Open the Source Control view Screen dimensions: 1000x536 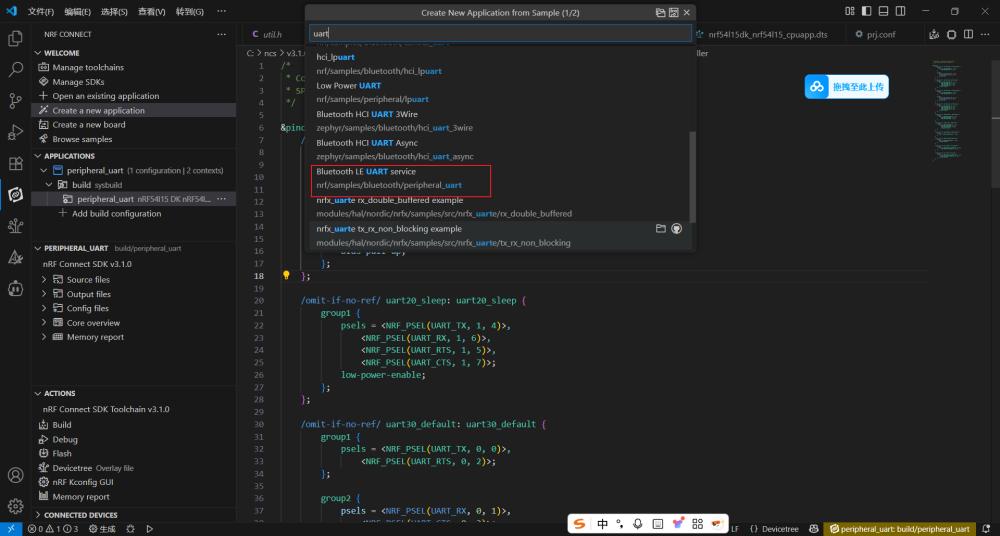[15, 101]
